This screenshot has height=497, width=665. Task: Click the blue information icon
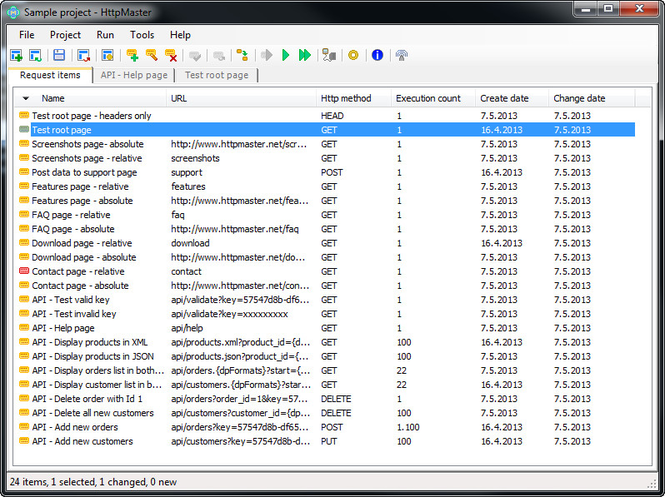tap(377, 55)
